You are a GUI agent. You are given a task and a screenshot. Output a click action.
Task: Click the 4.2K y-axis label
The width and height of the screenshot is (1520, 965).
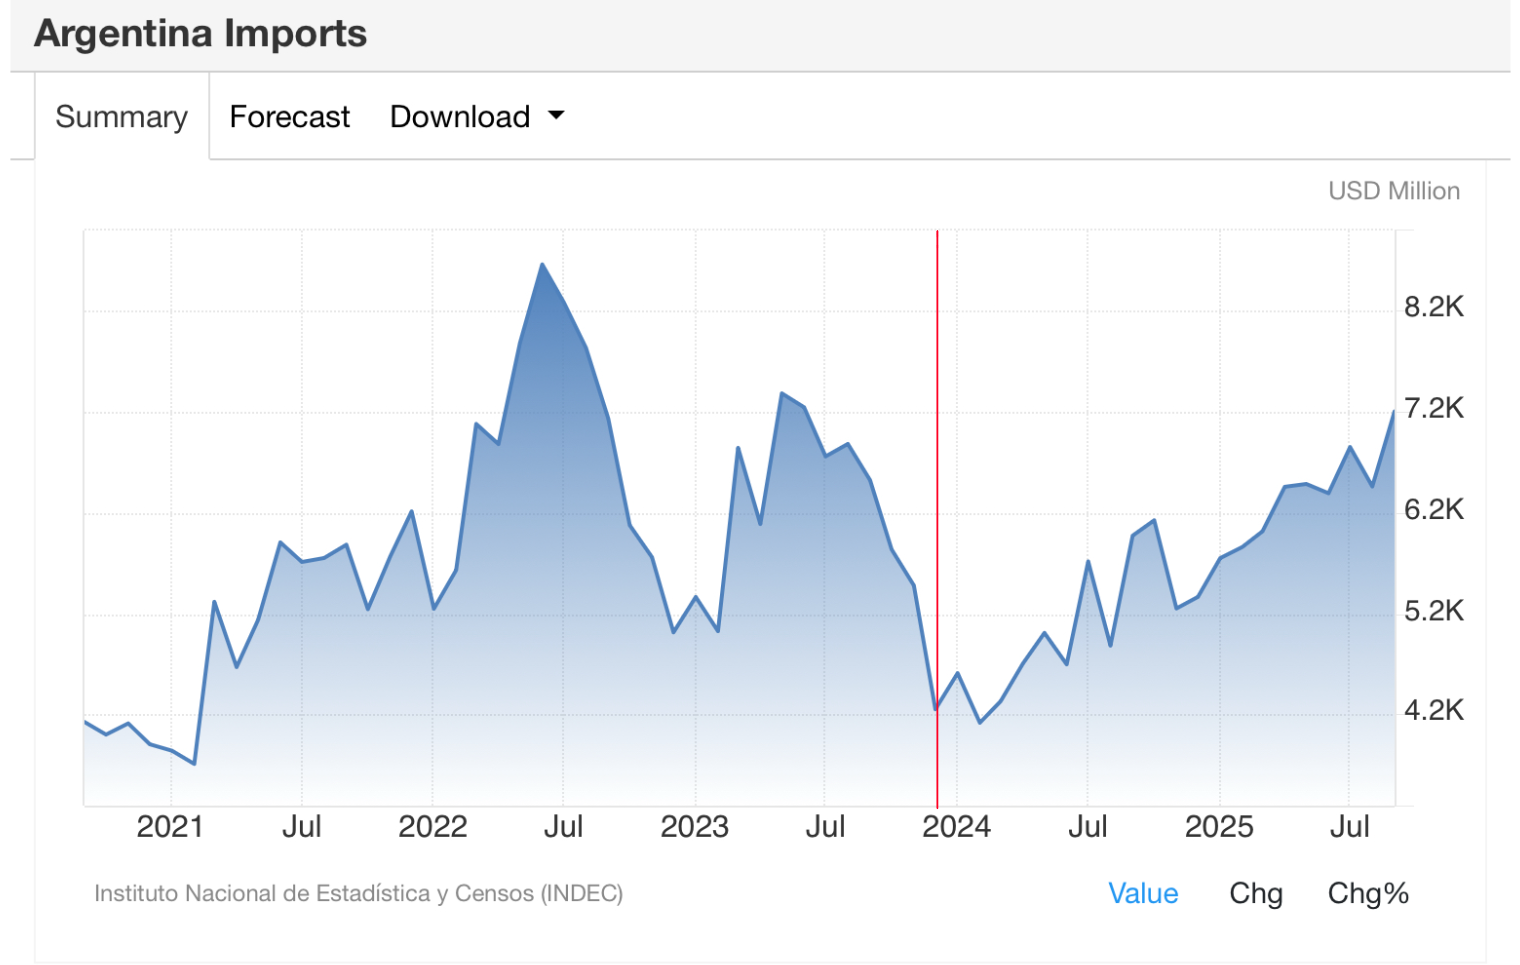coord(1433,711)
